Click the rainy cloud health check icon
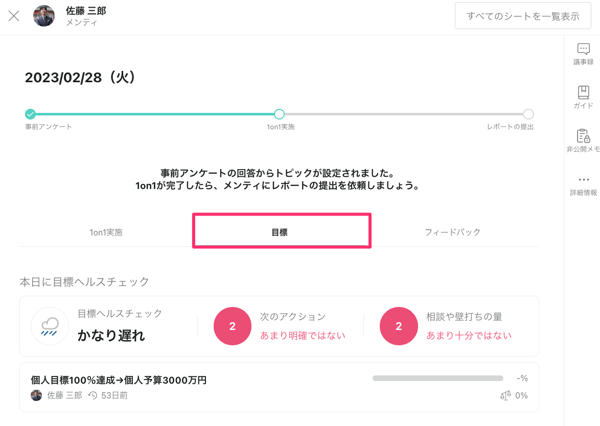 click(x=49, y=326)
